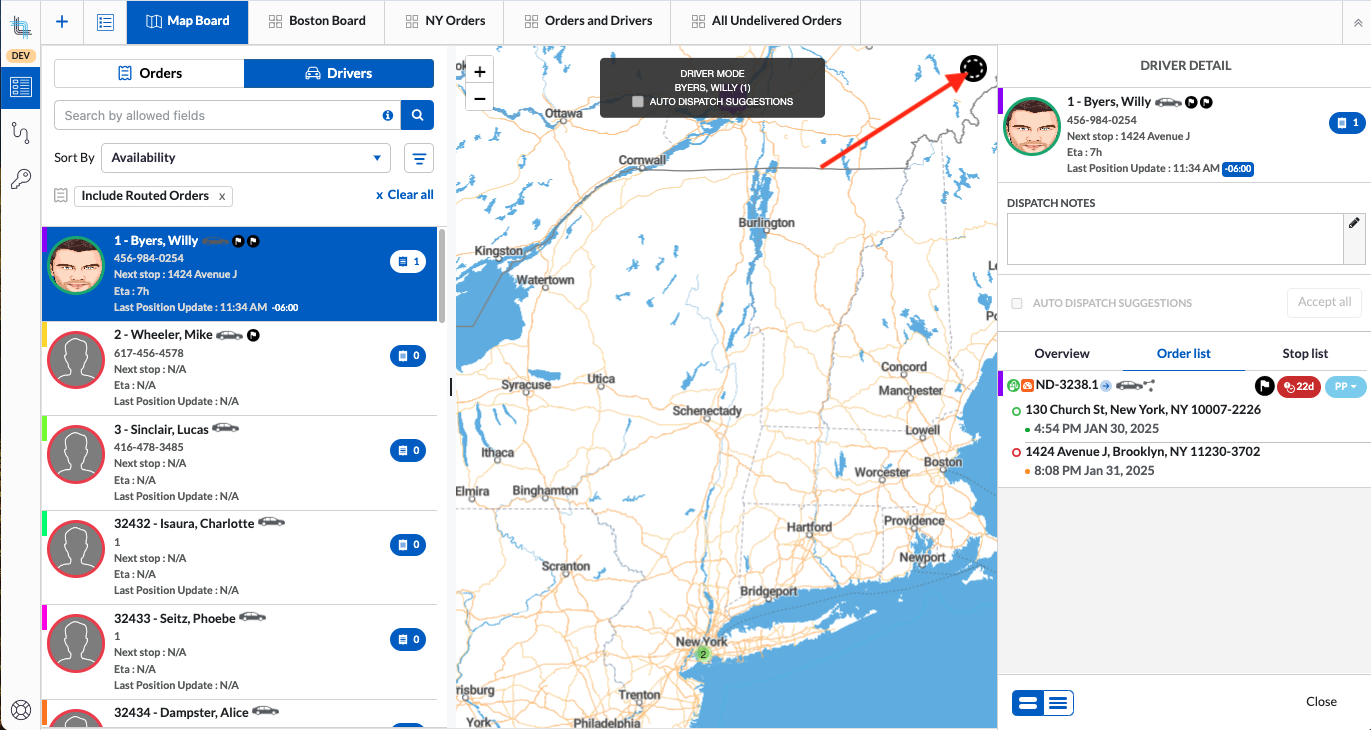Click the driver list scrollbar
This screenshot has width=1371, height=730.
point(441,275)
